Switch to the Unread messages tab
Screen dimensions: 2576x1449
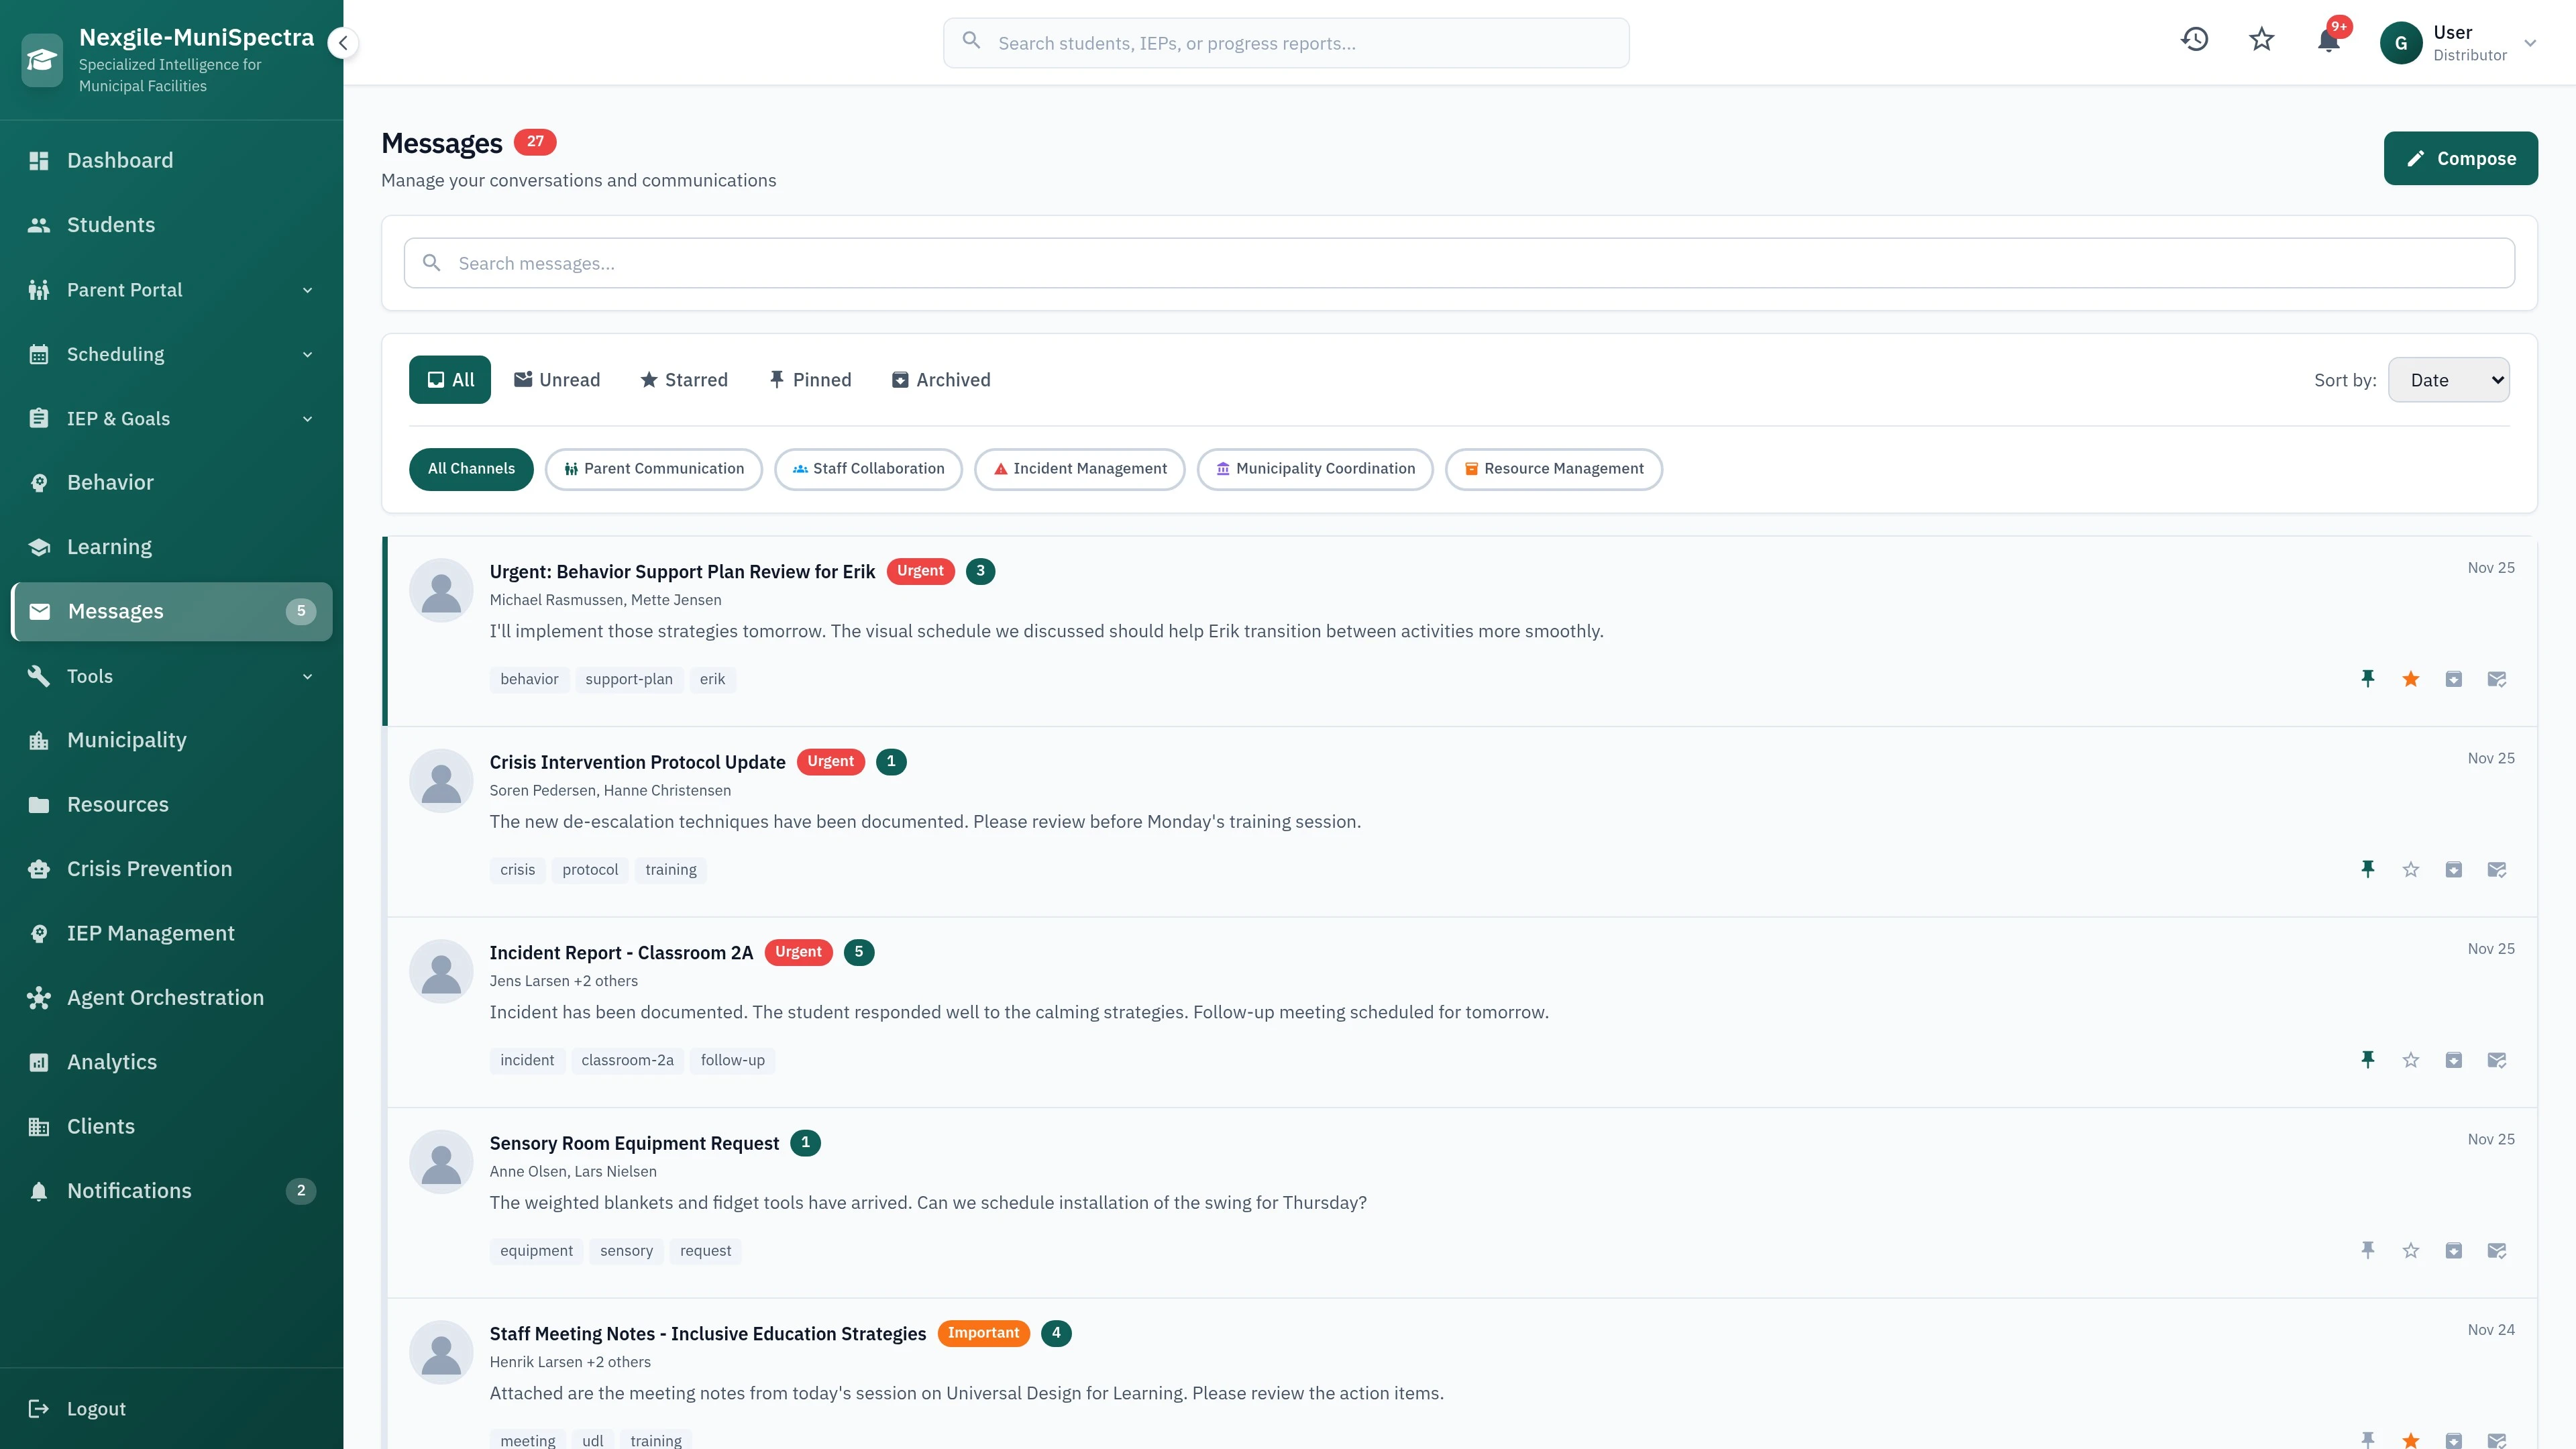click(557, 379)
